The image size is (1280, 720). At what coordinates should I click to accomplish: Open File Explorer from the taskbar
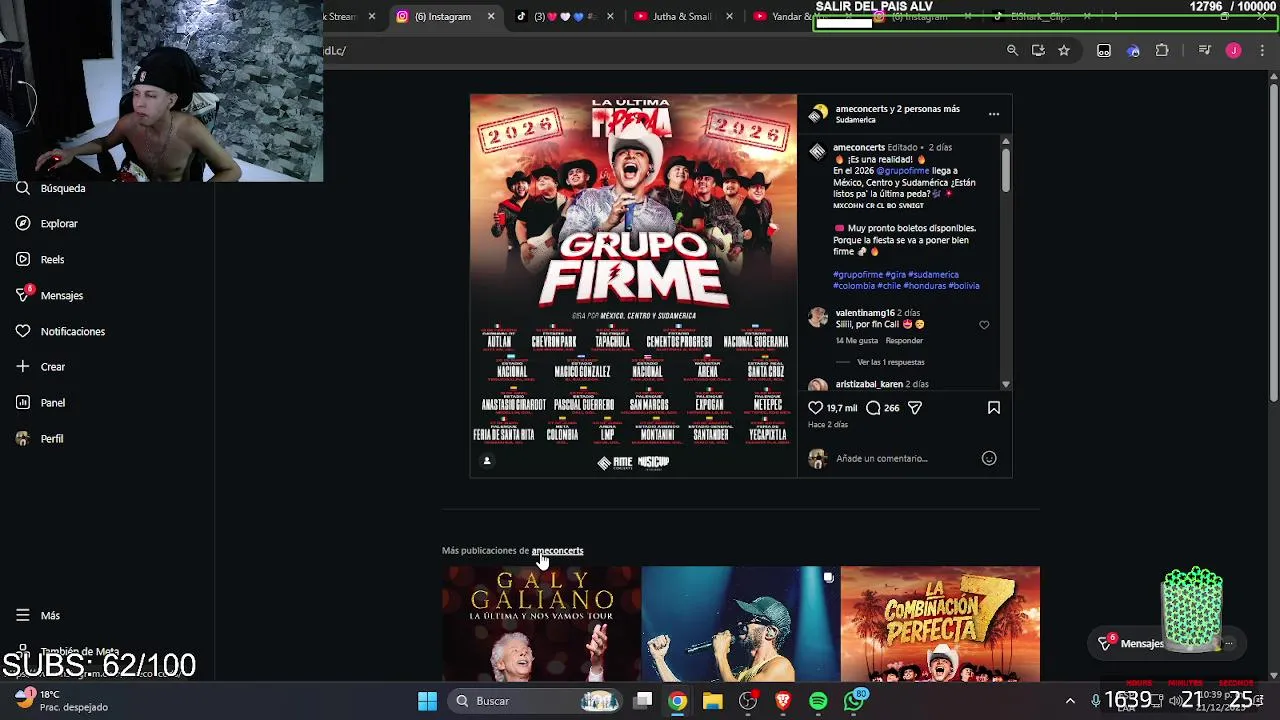(713, 701)
